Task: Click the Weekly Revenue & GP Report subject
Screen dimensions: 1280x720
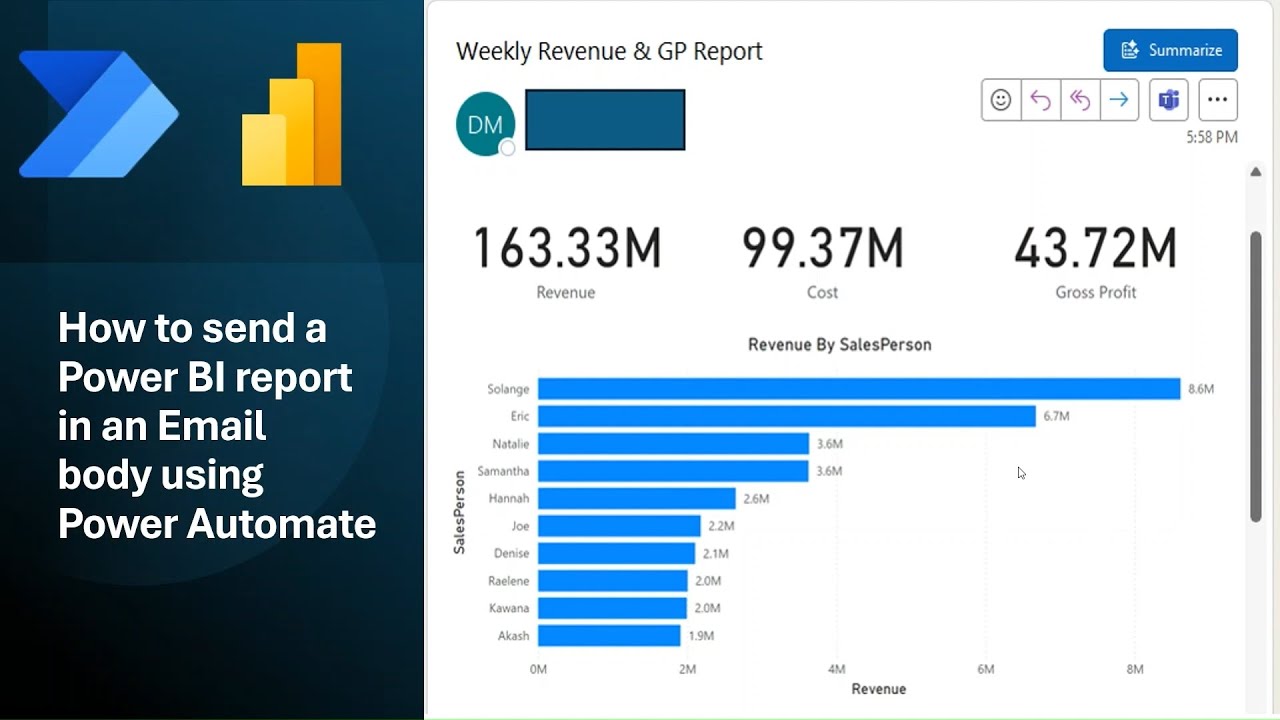Action: (609, 52)
